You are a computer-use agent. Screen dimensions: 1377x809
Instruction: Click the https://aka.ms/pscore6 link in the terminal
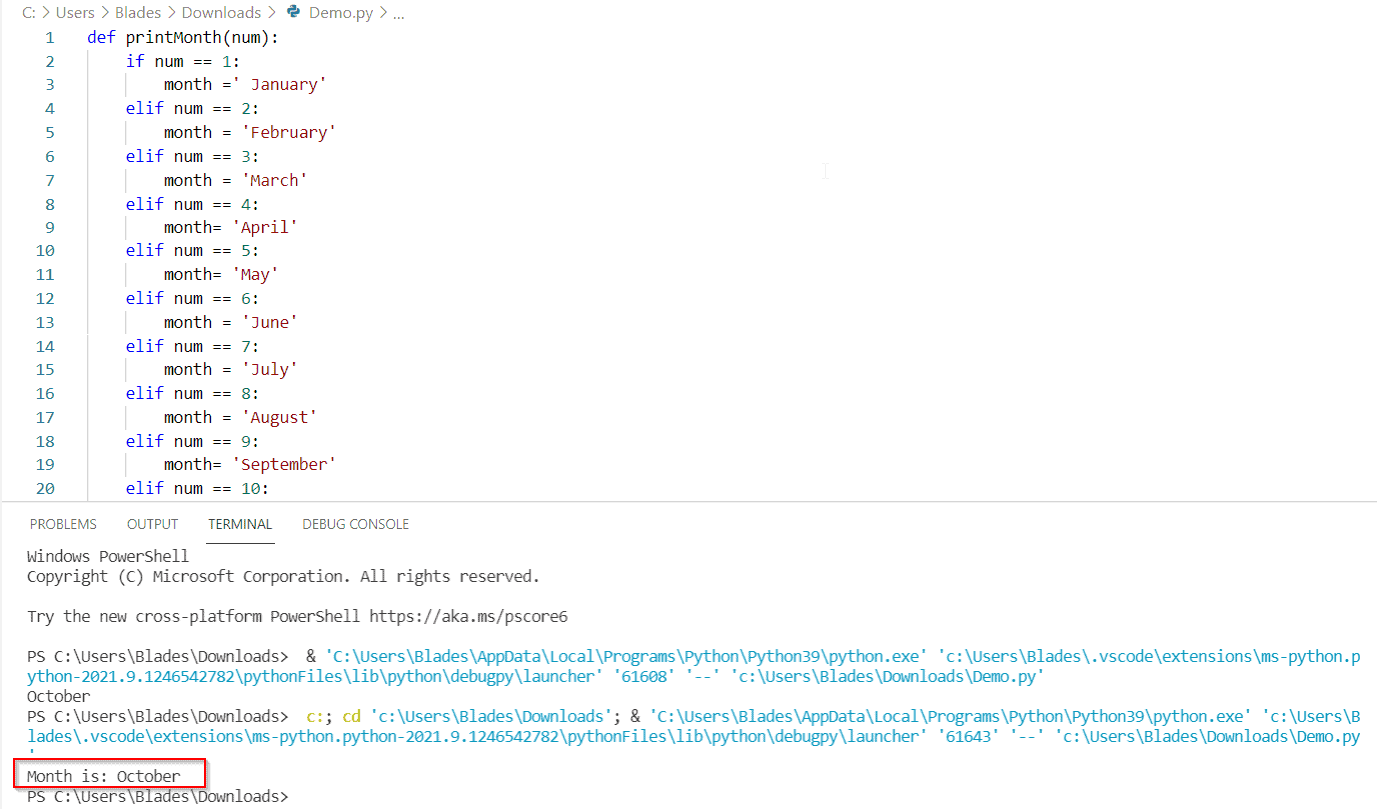click(468, 617)
